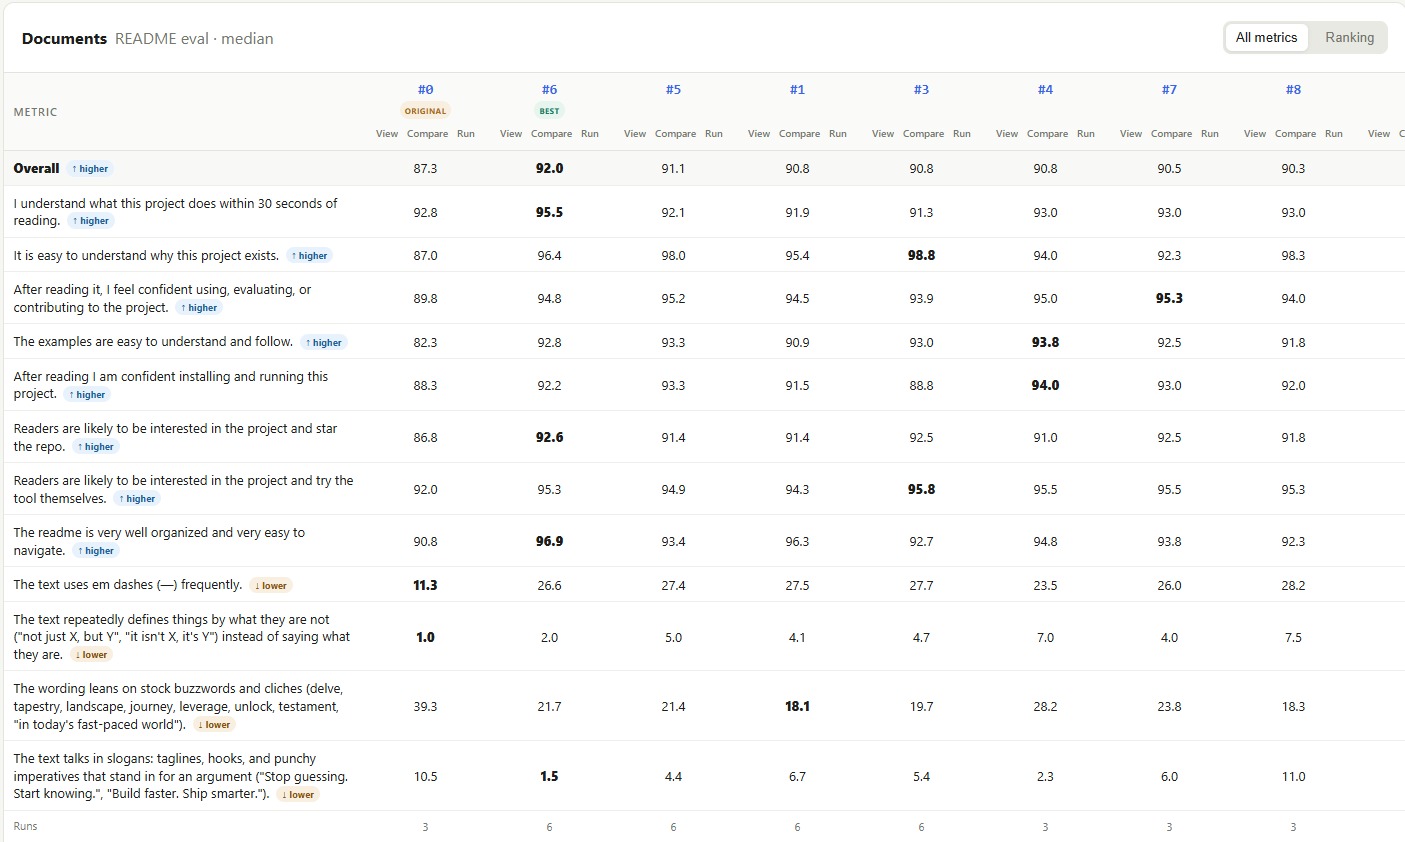
Task: Click 'confident installing and running' metric label
Action: tap(170, 385)
